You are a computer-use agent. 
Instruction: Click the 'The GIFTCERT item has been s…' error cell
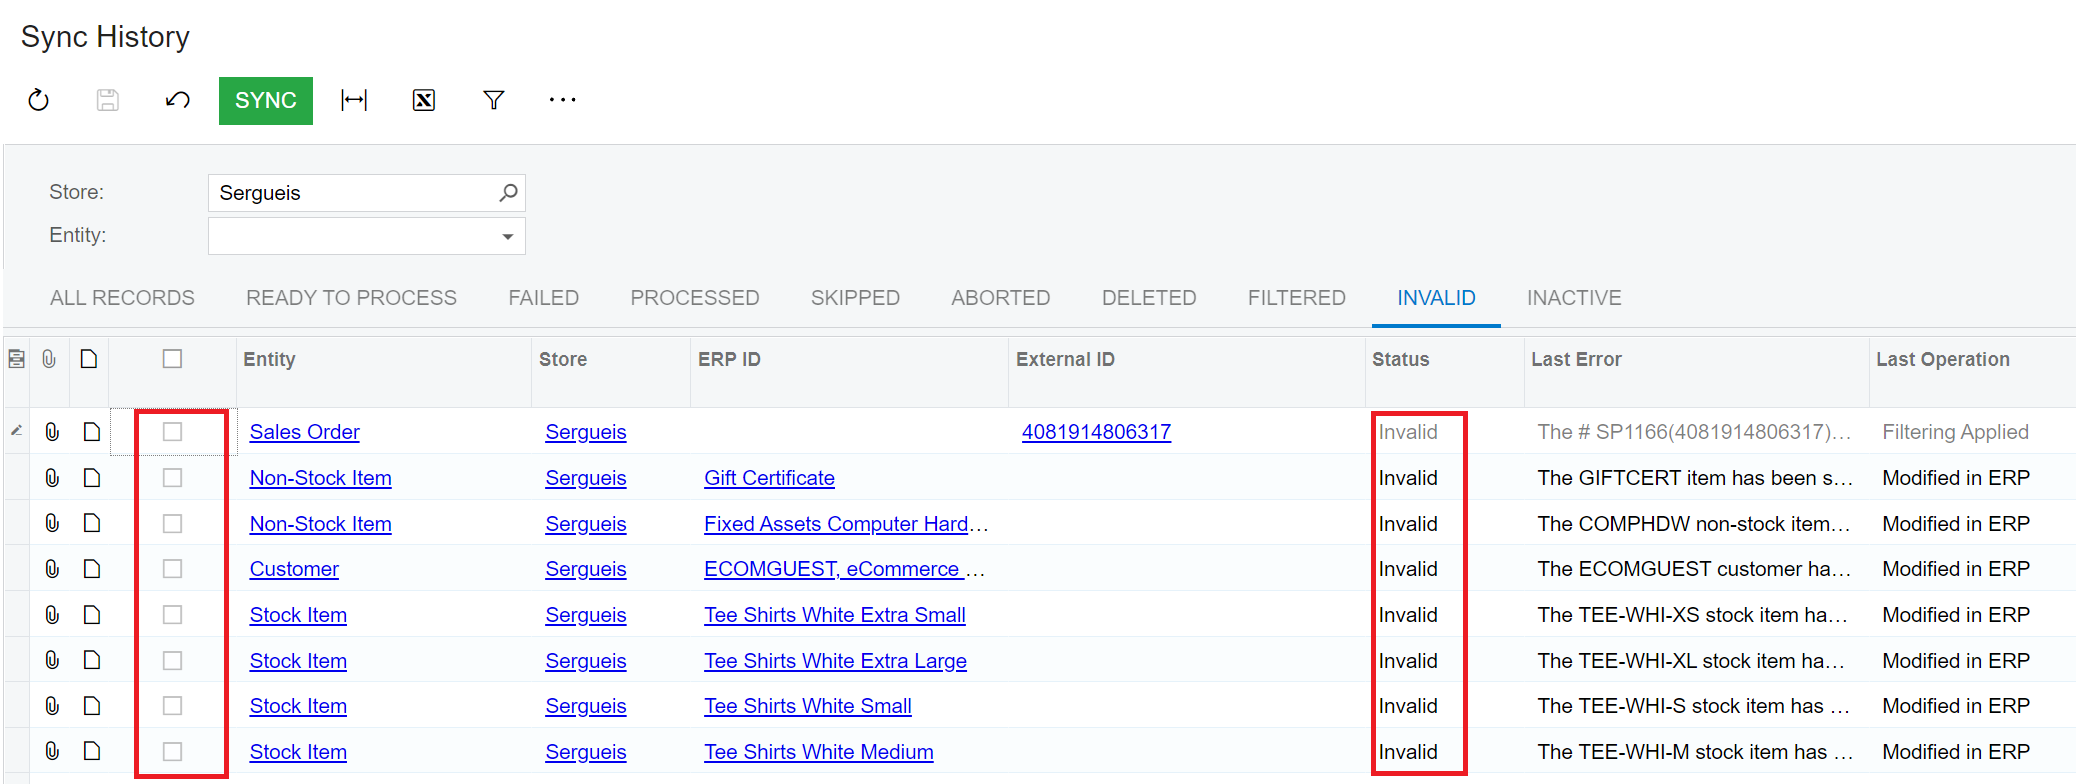[x=1695, y=478]
